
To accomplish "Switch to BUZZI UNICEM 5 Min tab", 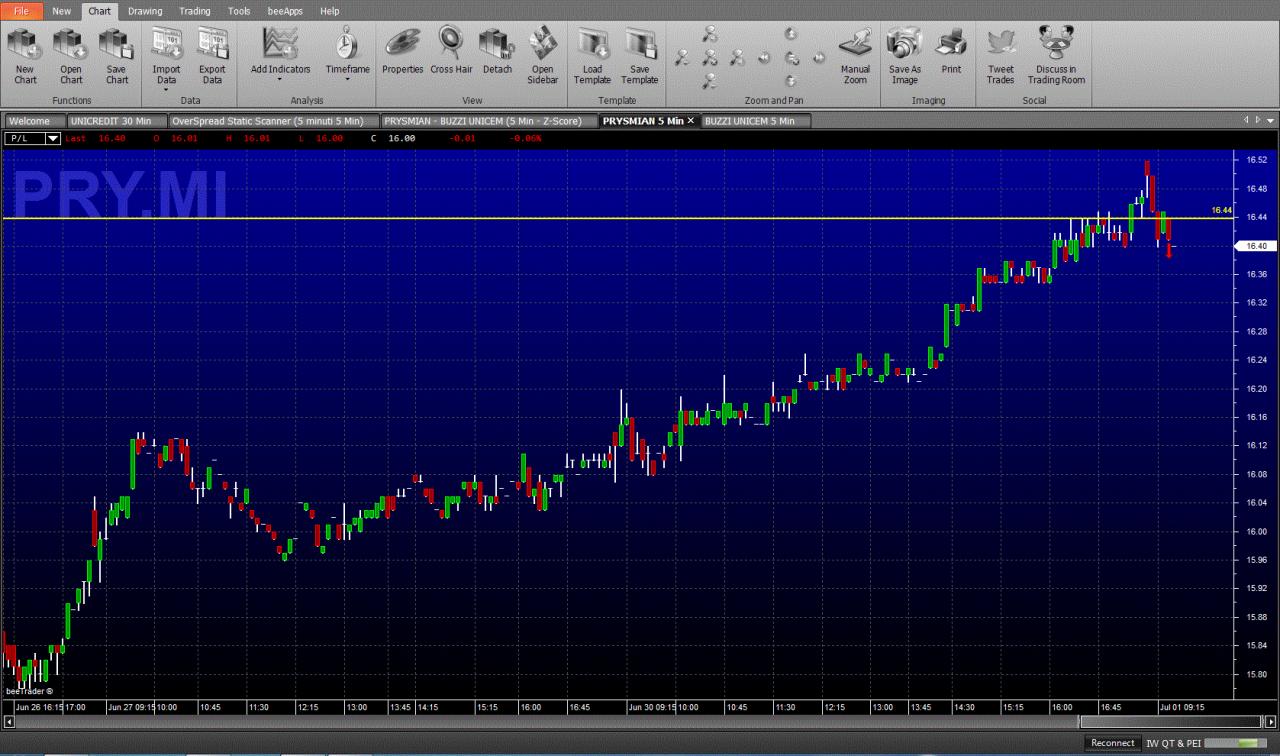I will 749,121.
